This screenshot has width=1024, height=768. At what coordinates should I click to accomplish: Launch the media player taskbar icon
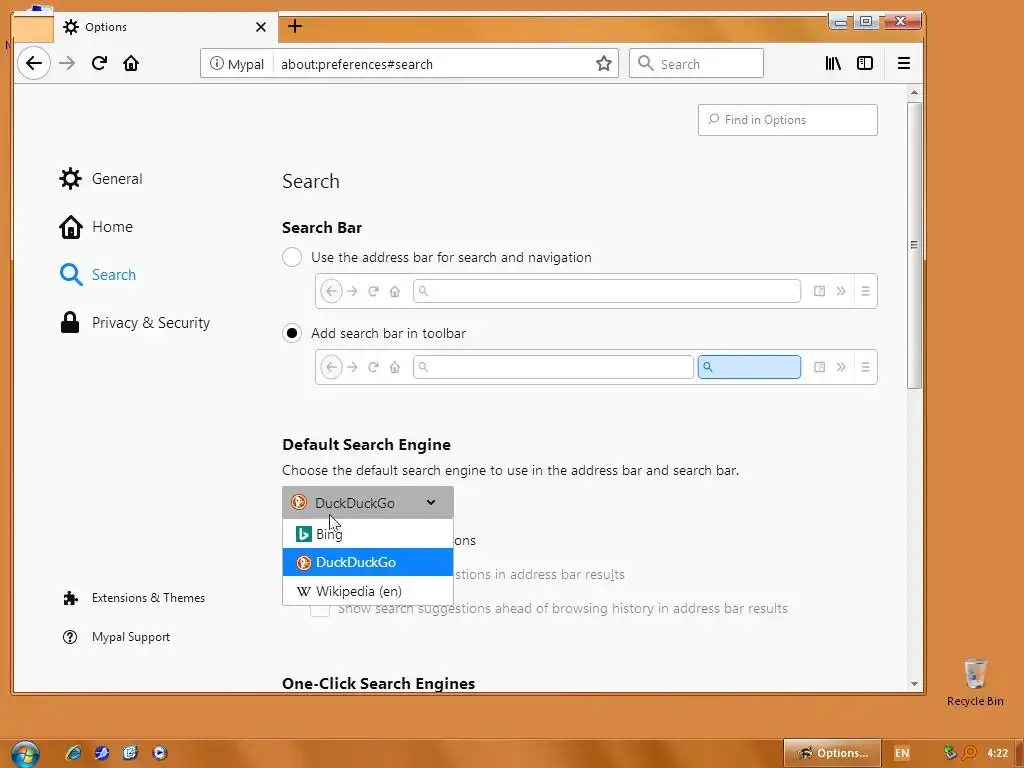tap(159, 753)
